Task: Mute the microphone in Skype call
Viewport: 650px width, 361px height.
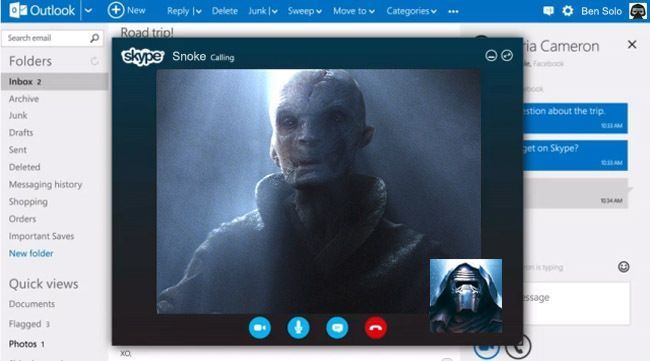Action: point(298,327)
